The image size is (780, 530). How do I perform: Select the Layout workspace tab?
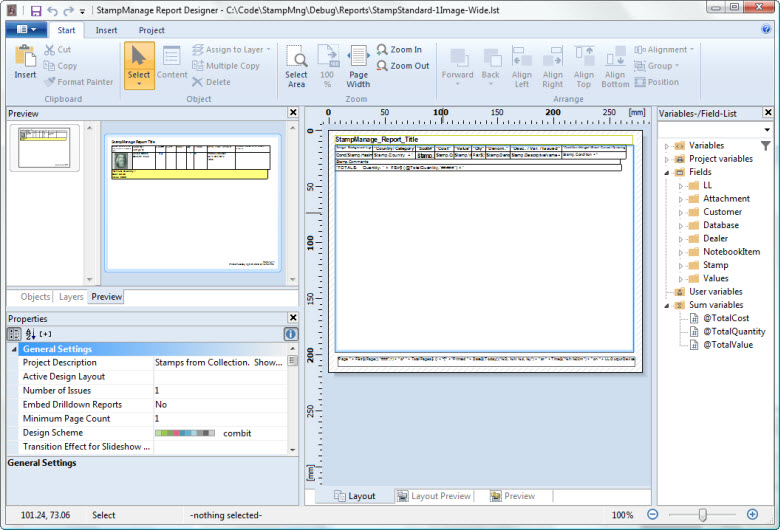[x=354, y=496]
